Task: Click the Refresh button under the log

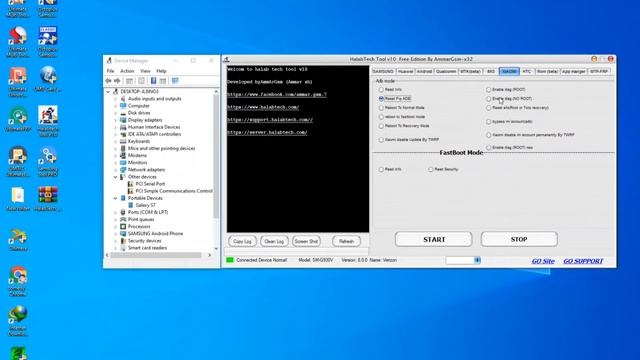Action: (x=346, y=242)
